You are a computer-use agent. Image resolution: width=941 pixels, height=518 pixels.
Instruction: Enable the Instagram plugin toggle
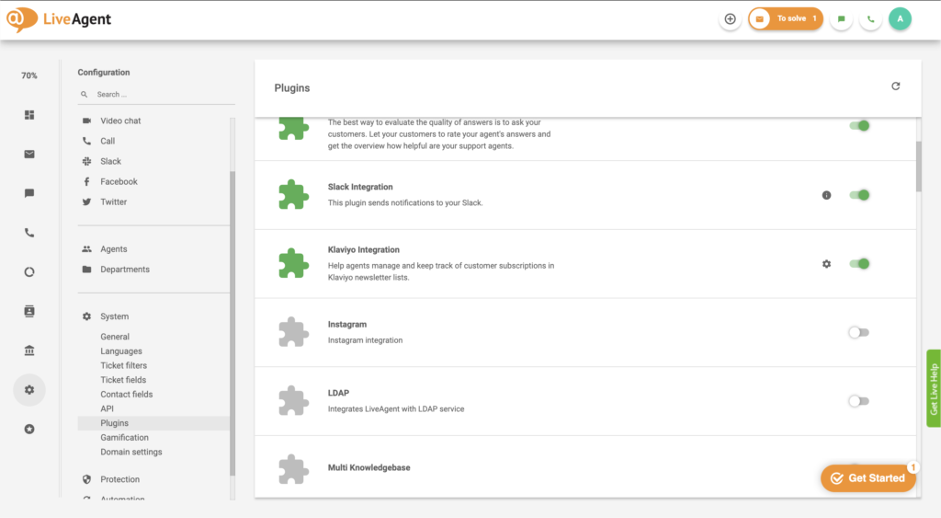[859, 333]
